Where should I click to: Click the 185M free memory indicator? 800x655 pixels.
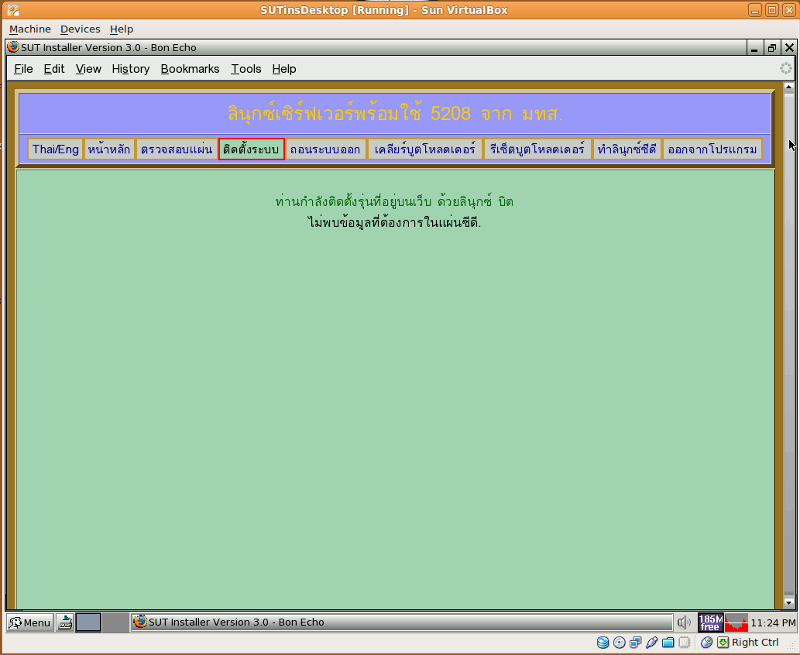(x=710, y=622)
